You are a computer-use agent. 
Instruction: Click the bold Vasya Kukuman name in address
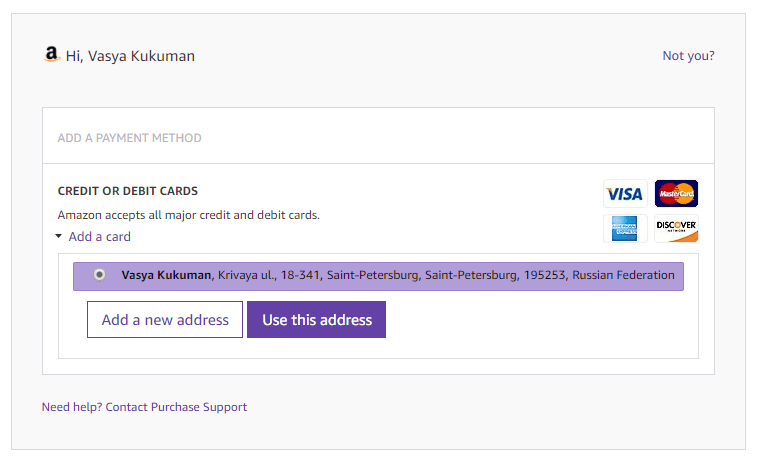pyautogui.click(x=167, y=275)
